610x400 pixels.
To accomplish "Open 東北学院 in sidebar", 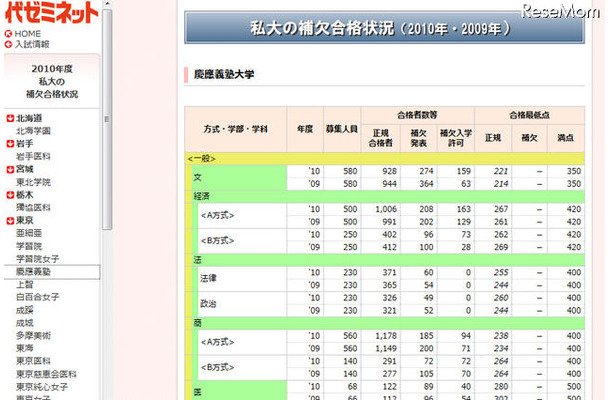I will 33,182.
